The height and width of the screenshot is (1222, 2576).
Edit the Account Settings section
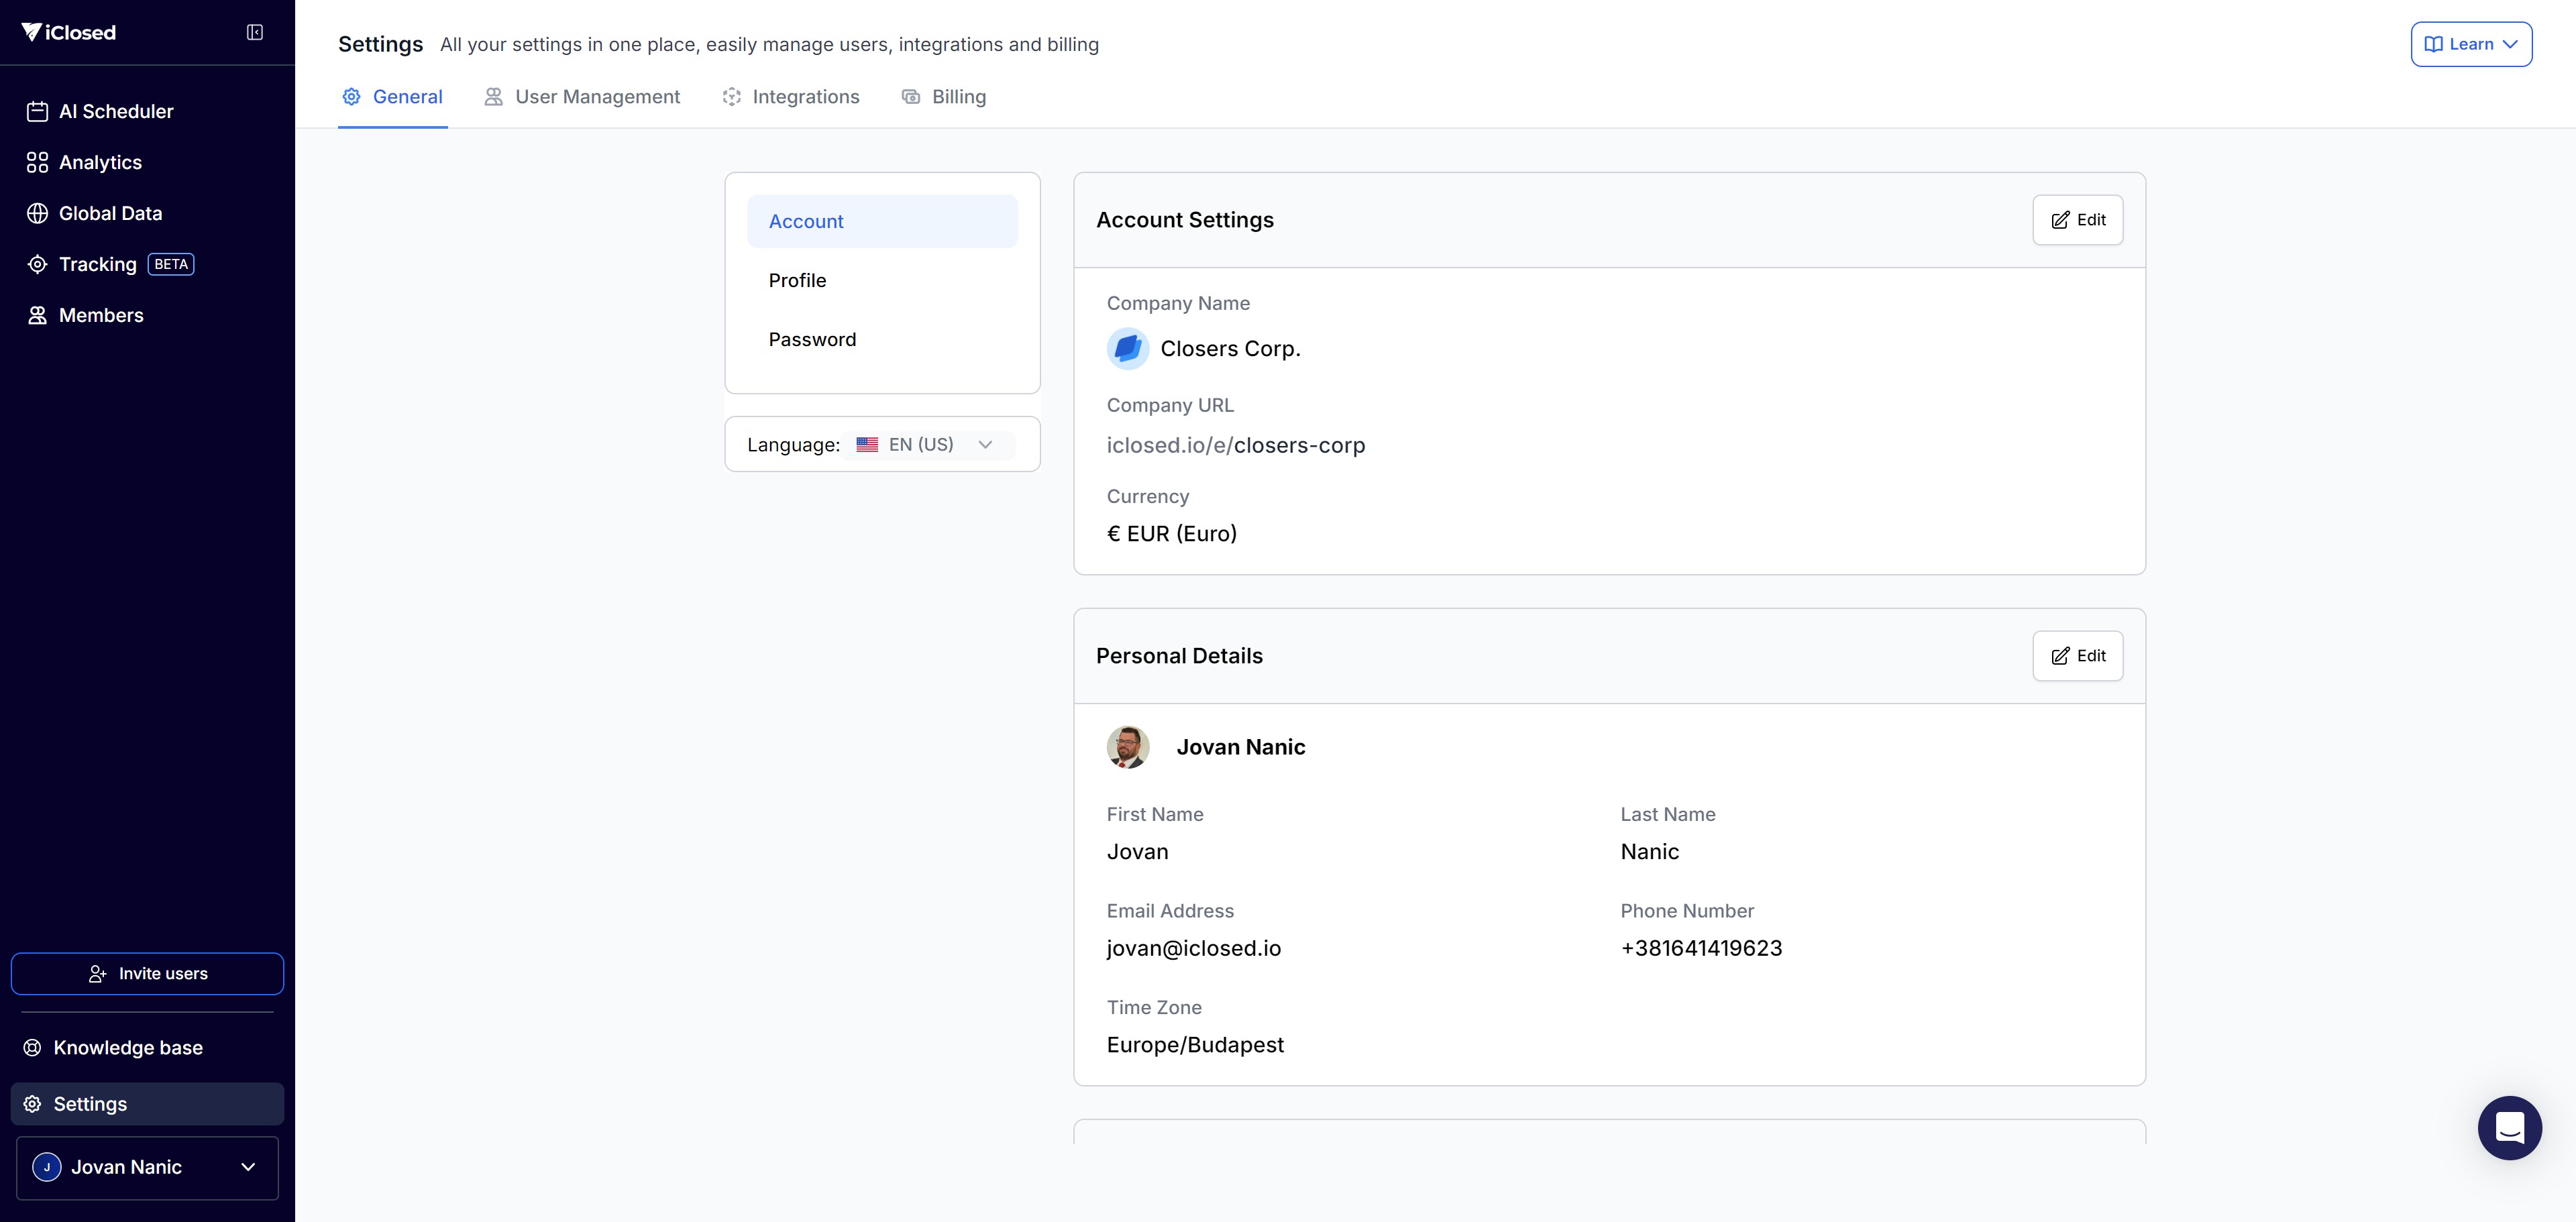pos(2077,220)
